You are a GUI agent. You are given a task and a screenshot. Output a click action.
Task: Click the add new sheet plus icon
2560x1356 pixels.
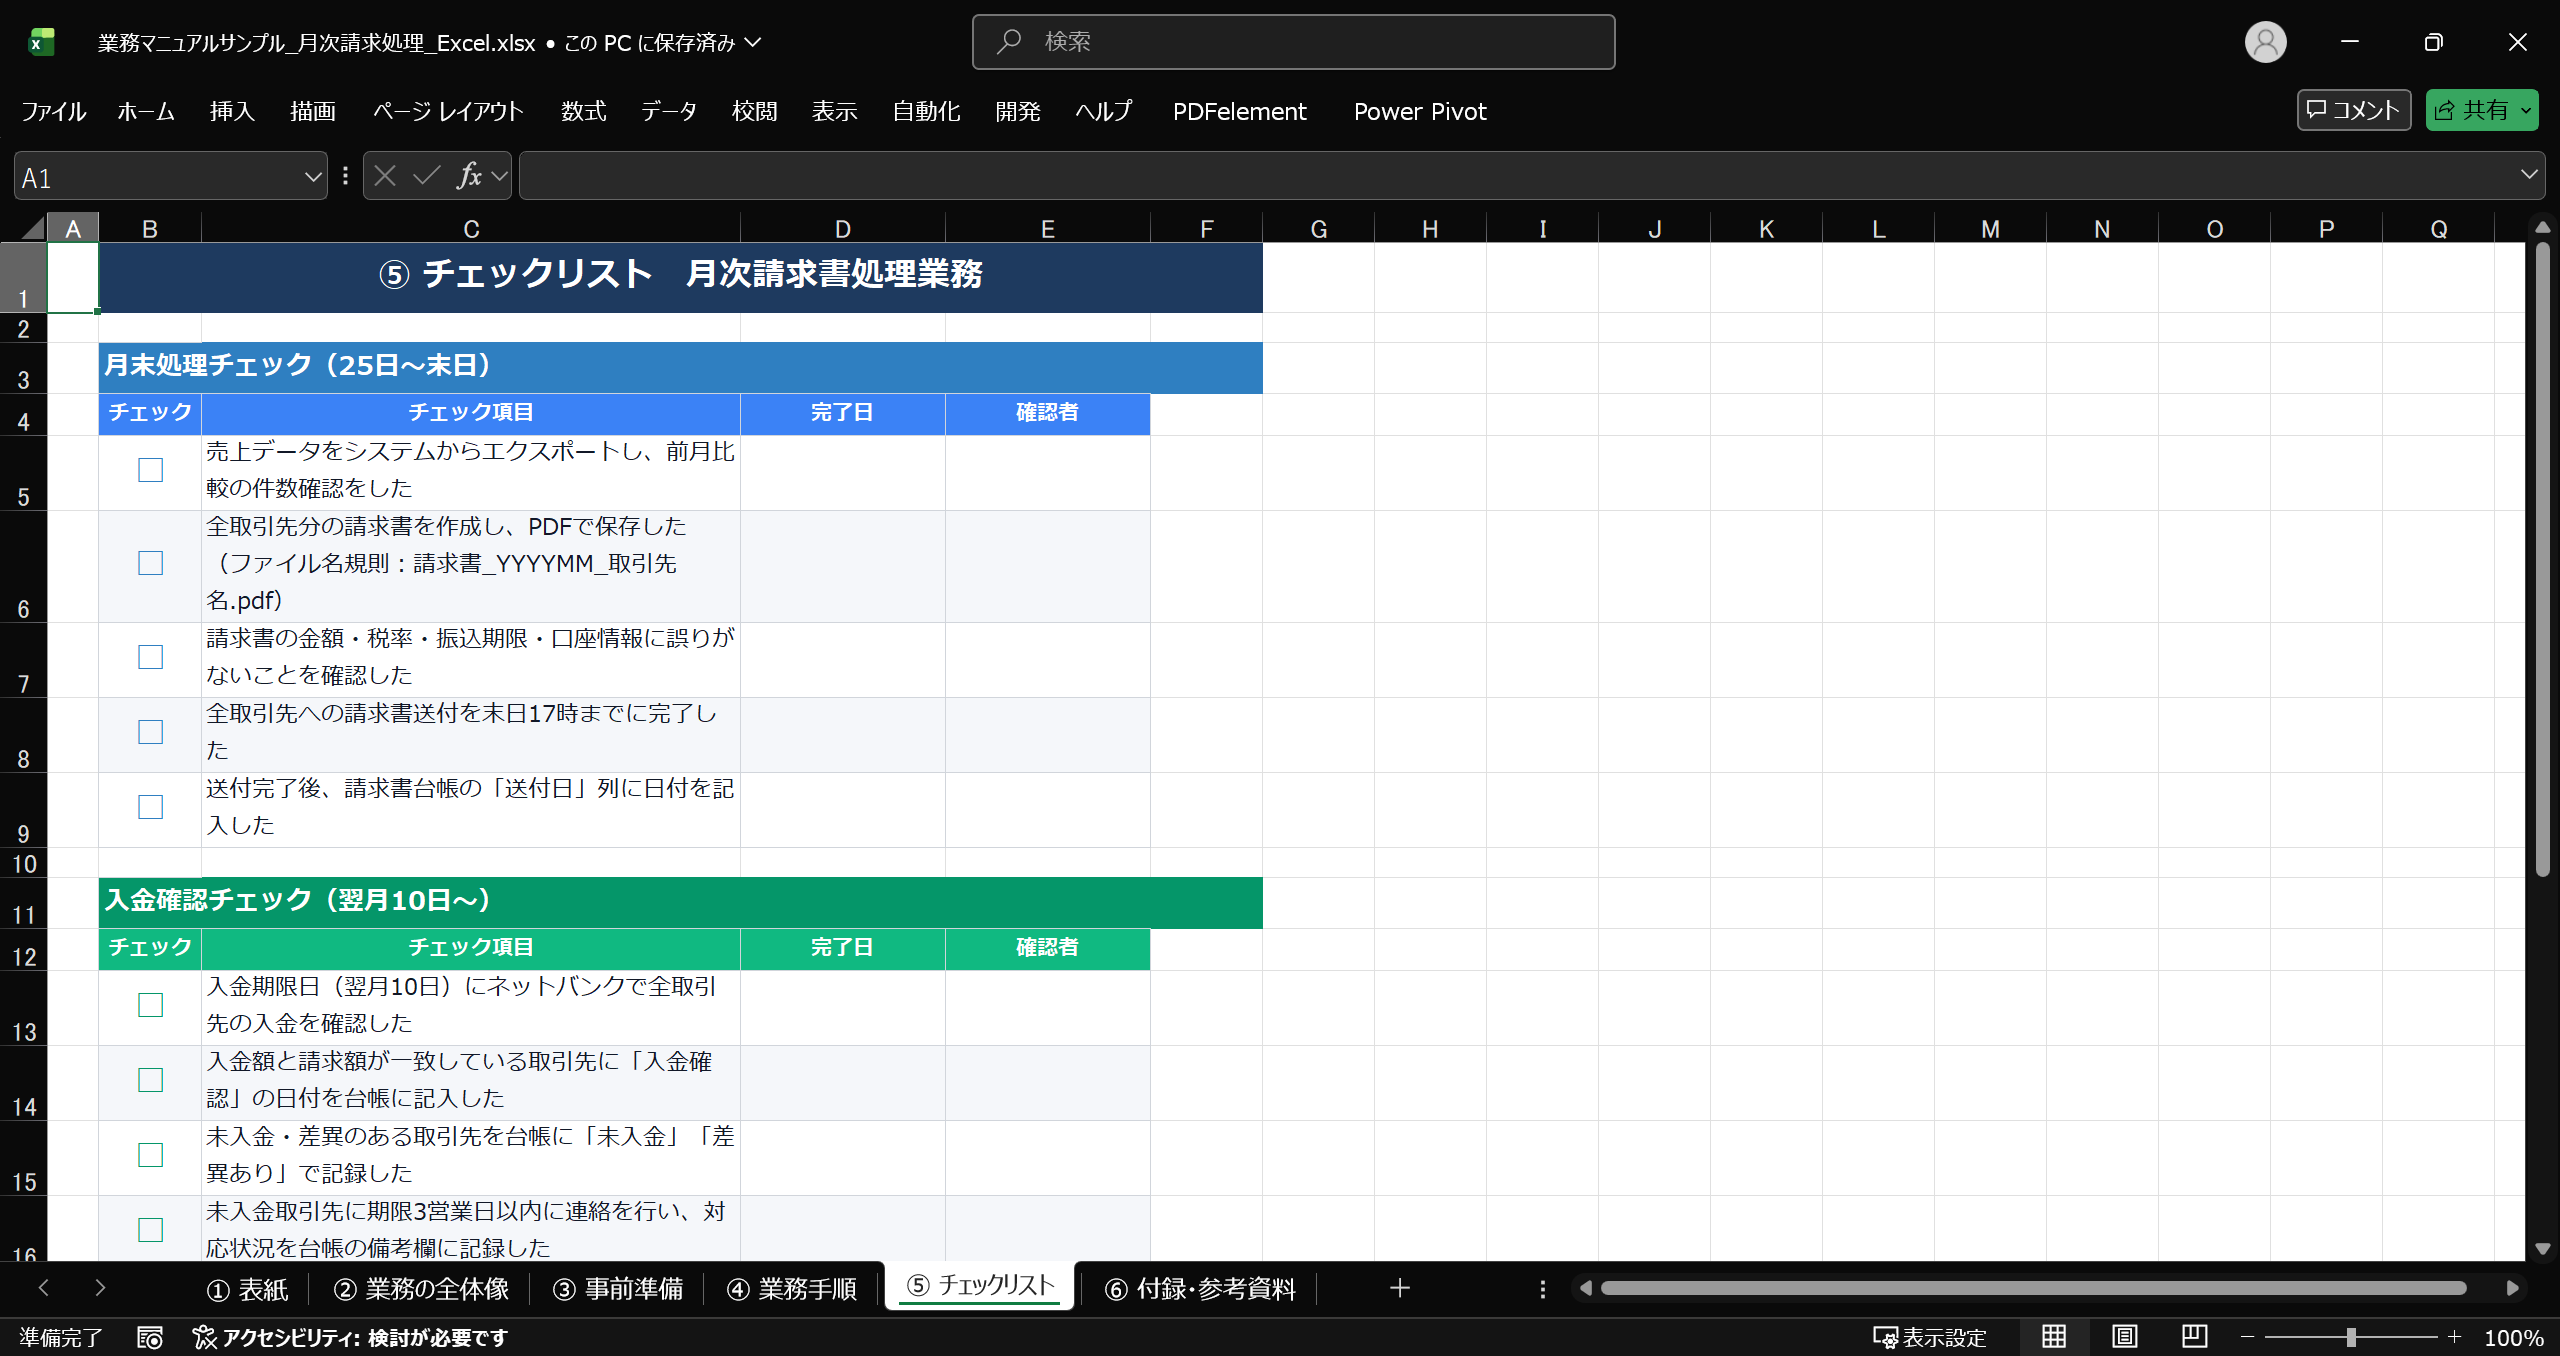point(1400,1288)
